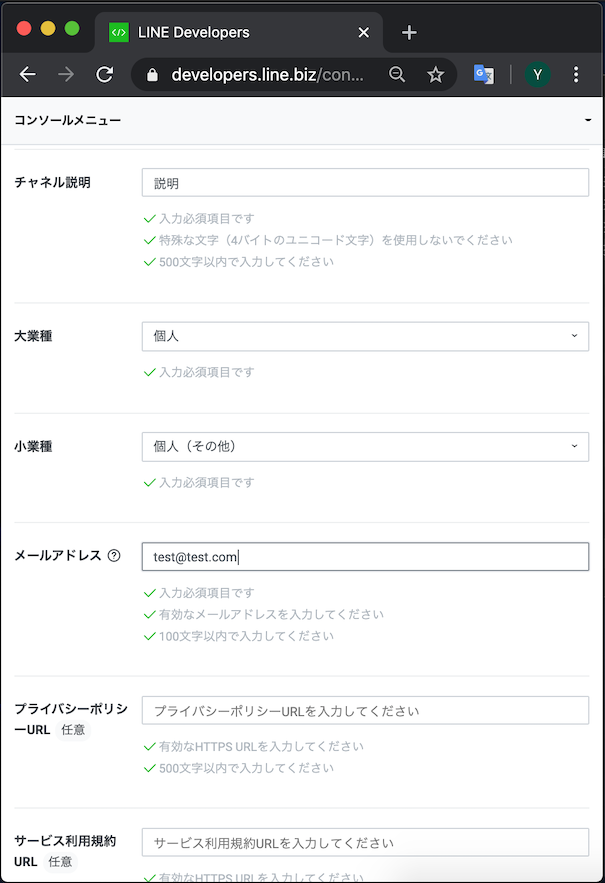Bookmark this page with the star icon

coord(435,74)
